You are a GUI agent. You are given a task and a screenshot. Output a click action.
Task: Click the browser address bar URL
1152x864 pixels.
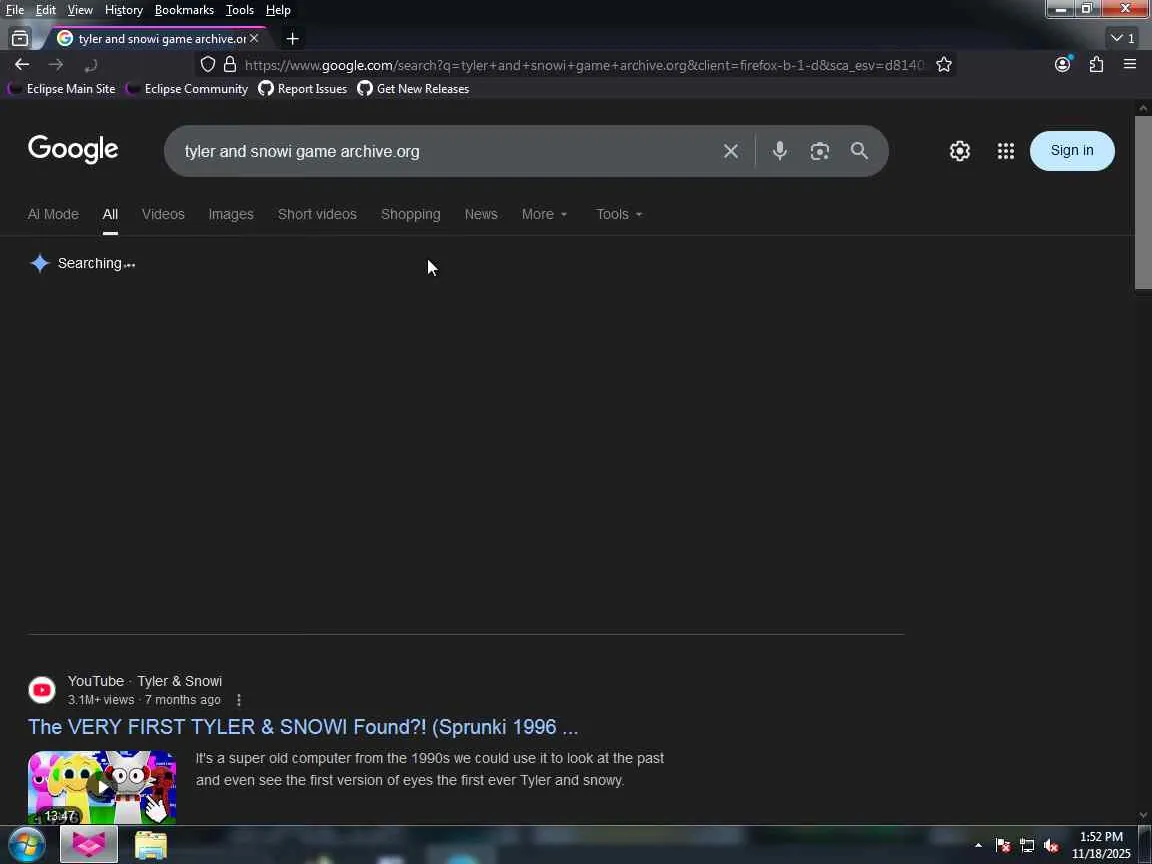pos(584,65)
